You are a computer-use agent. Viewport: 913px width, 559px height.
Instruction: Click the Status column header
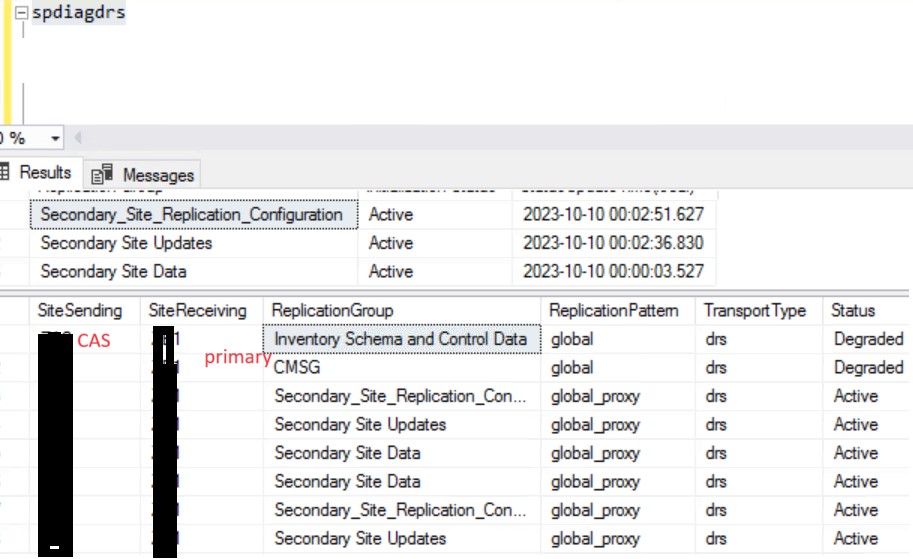[x=866, y=310]
